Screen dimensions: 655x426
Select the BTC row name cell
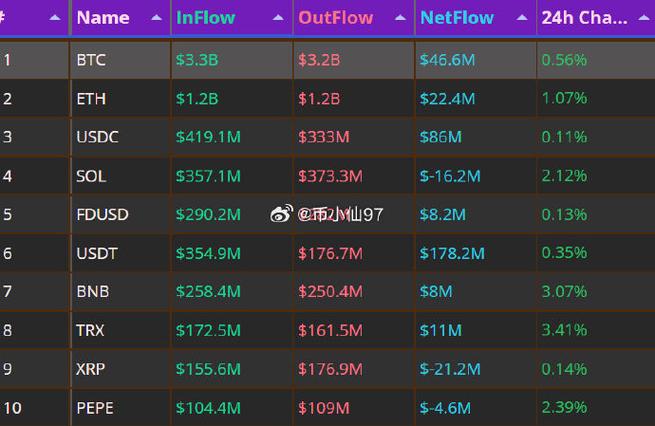click(91, 61)
